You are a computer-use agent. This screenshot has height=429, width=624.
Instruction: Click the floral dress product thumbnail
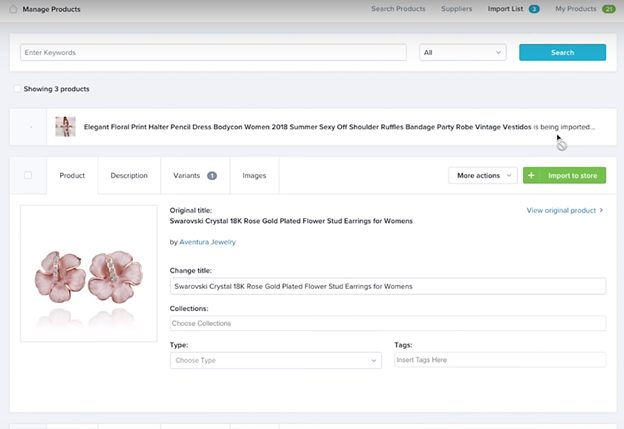[x=65, y=127]
